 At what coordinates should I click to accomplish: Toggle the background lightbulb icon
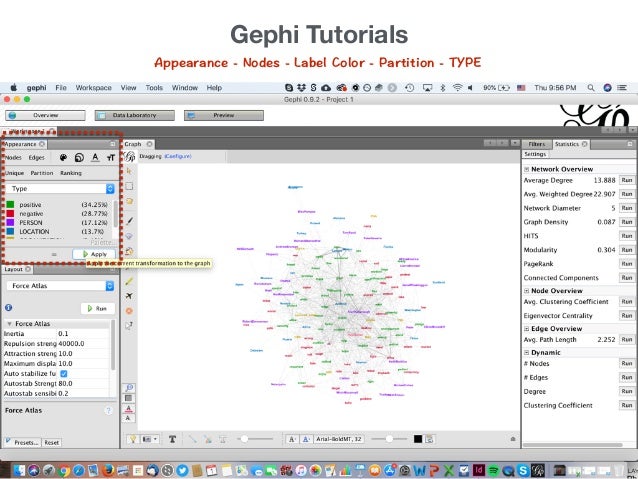coord(133,439)
